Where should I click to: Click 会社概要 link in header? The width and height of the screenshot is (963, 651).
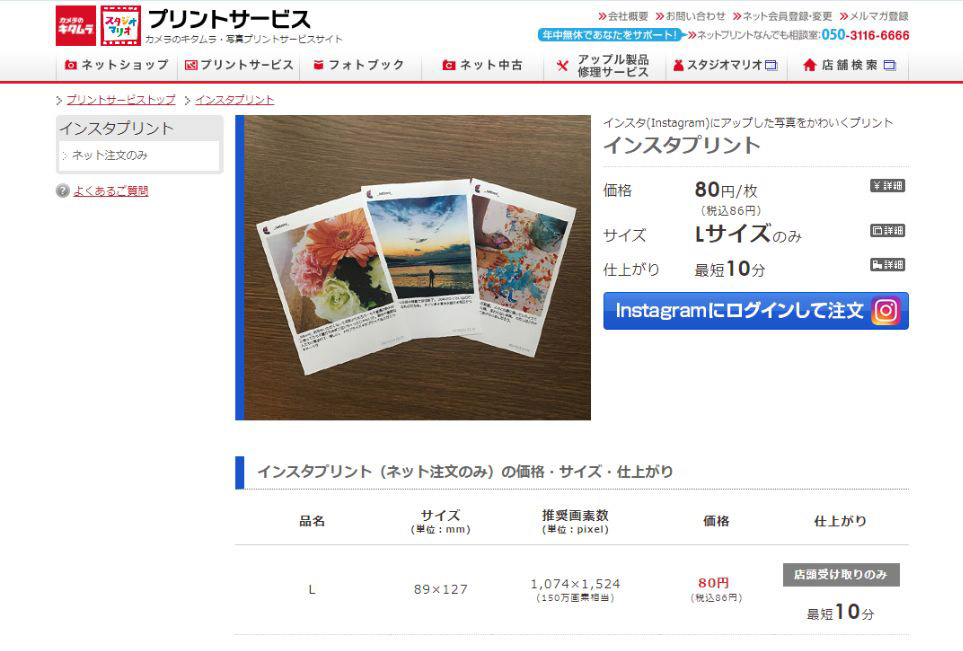click(x=628, y=16)
